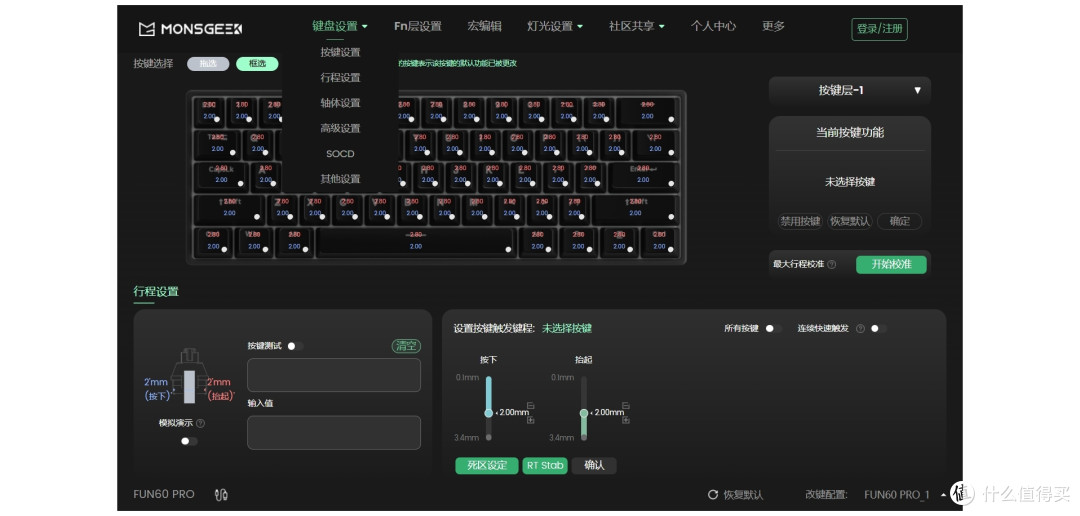This screenshot has height=516, width=1080.
Task: Start calibration with 开始校准
Action: tap(891, 265)
